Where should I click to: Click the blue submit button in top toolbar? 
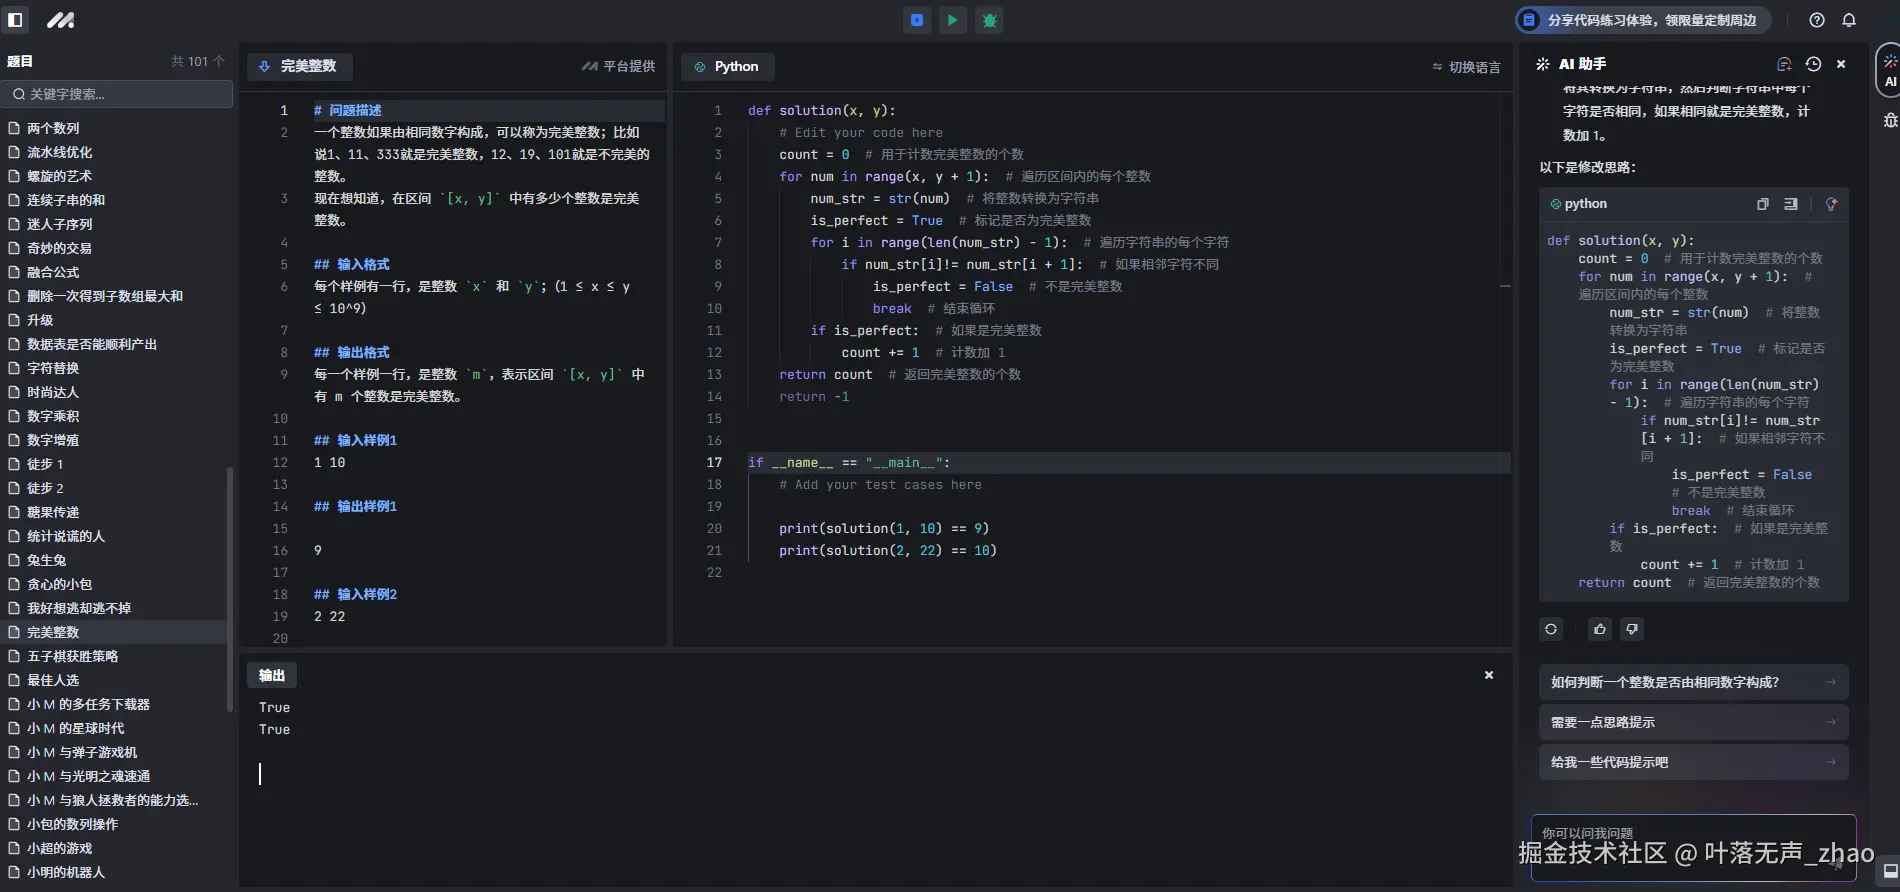tap(916, 20)
